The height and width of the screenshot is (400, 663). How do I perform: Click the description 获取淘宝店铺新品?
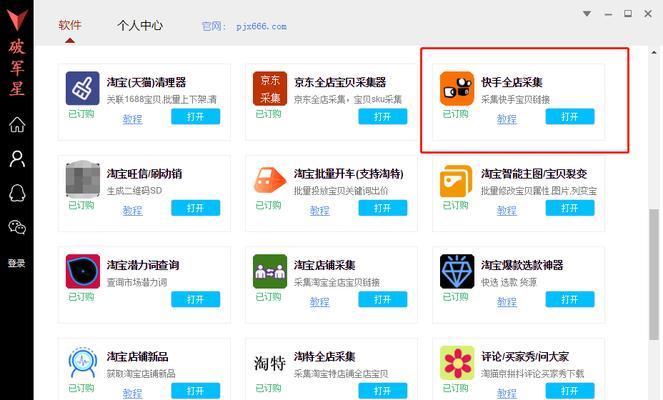(141, 374)
